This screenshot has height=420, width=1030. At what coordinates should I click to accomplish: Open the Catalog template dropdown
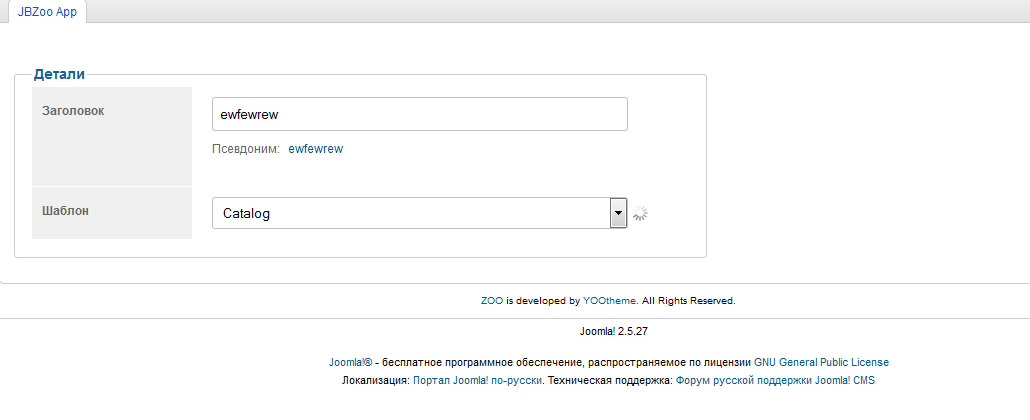(x=411, y=213)
